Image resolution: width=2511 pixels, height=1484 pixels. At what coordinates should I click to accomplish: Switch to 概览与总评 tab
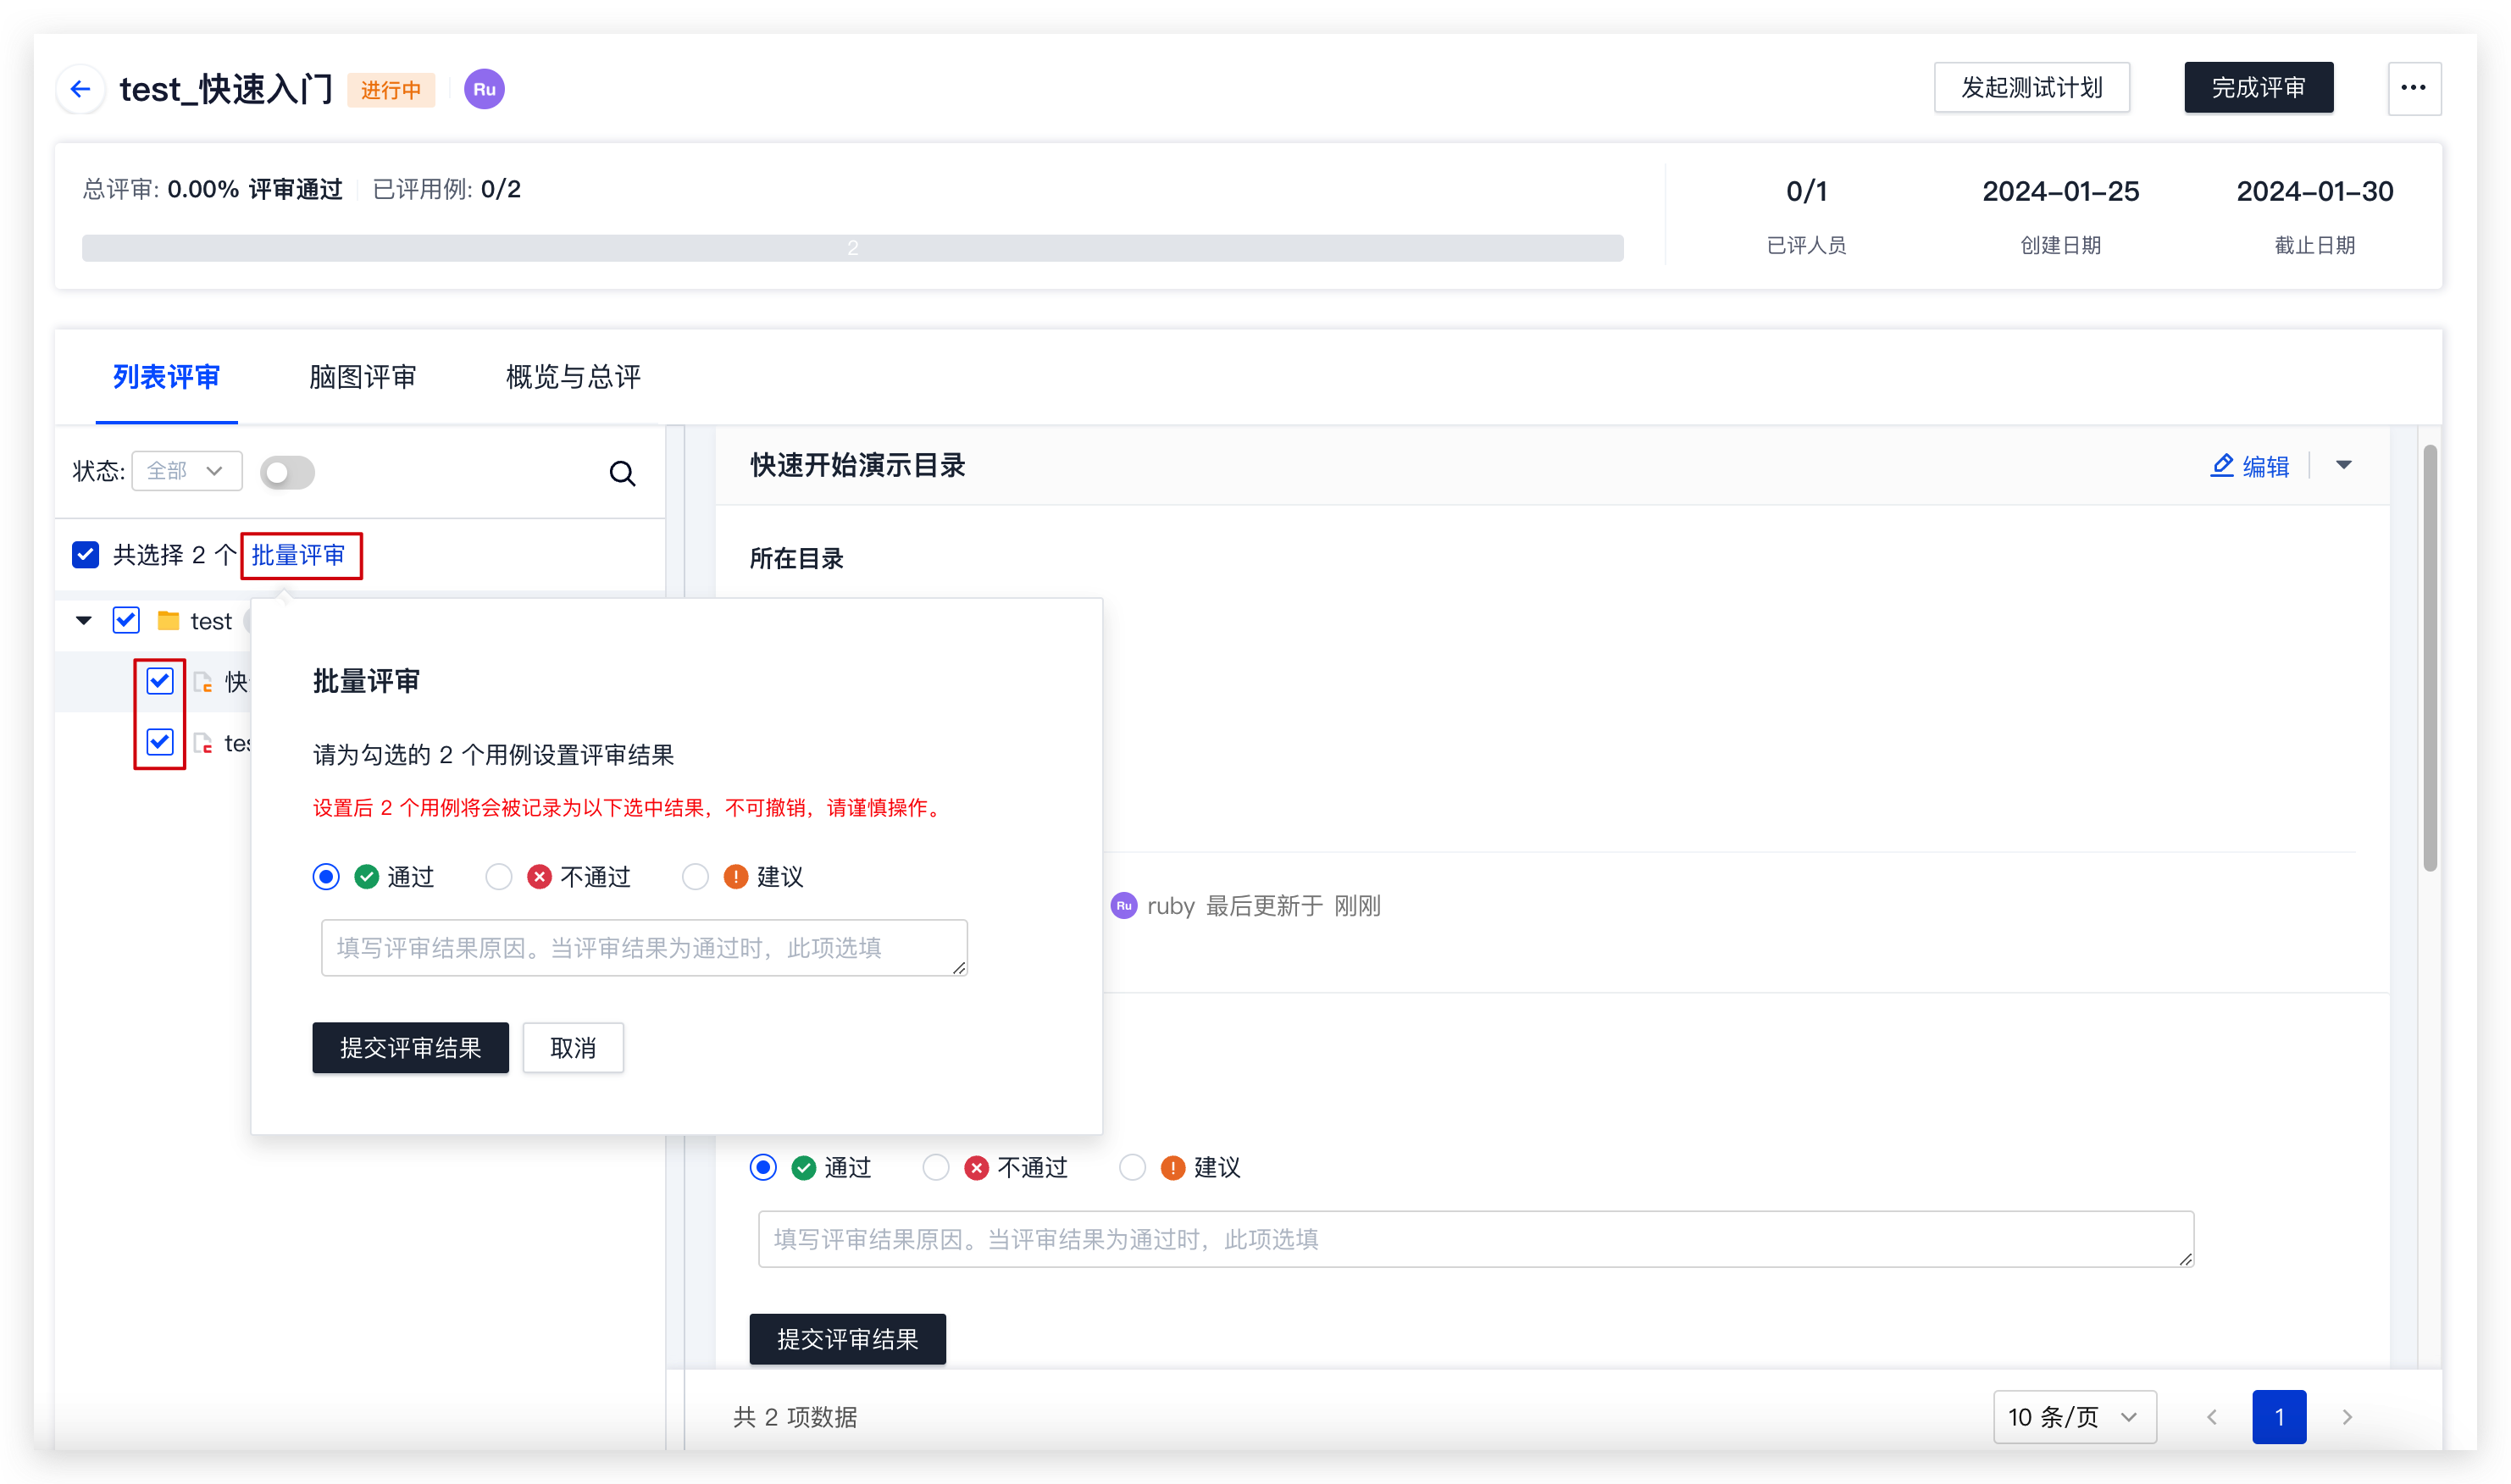573,377
